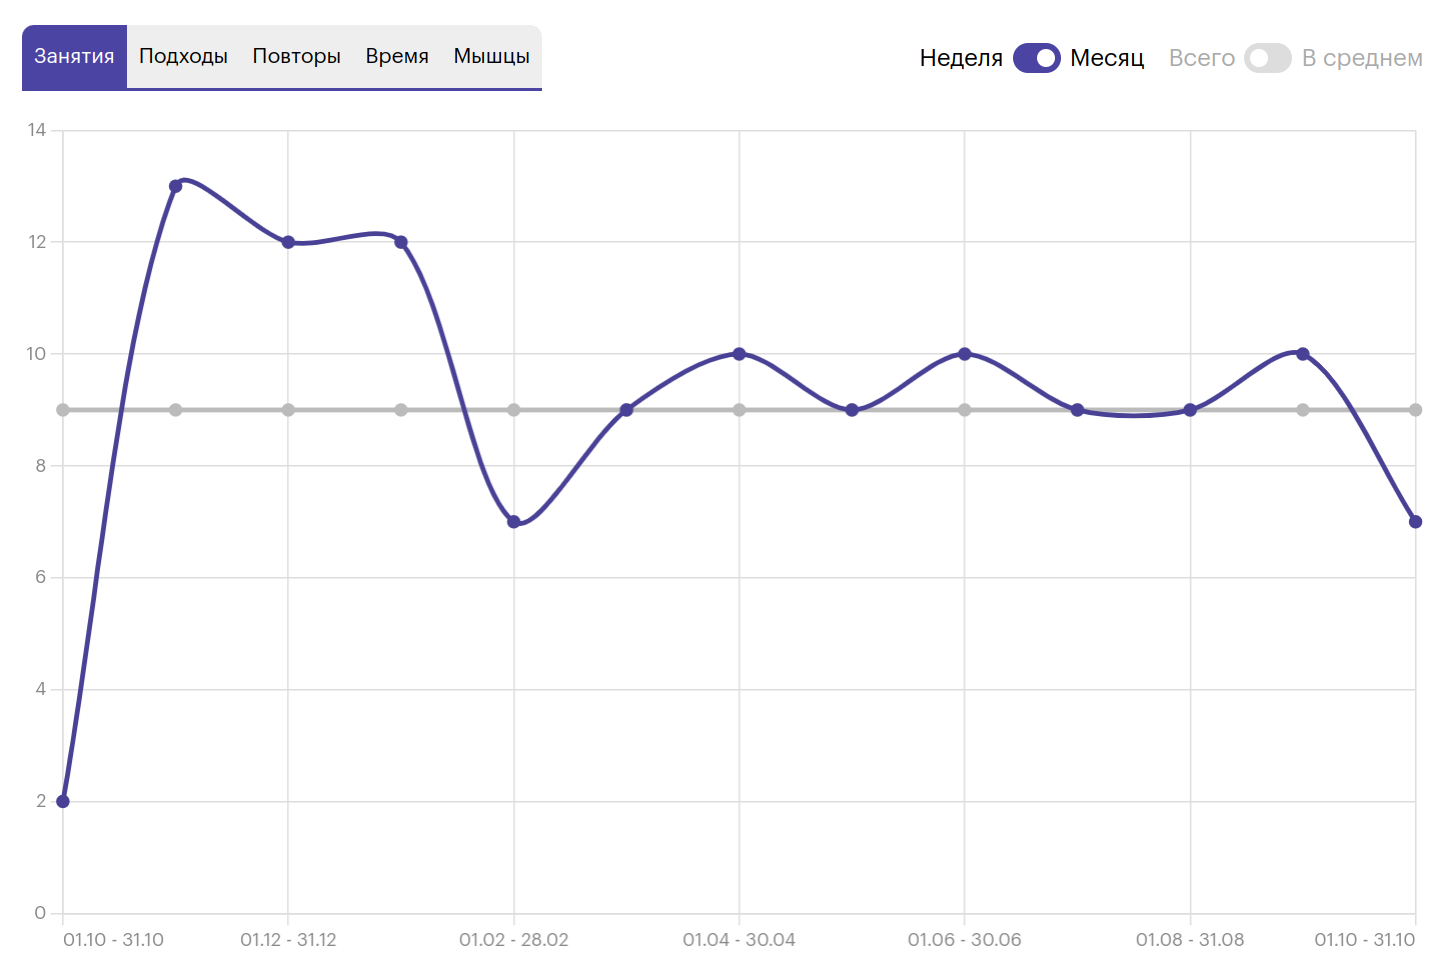Screen dimensions: 1449x977
Task: Click the Неделя label
Action: [960, 58]
